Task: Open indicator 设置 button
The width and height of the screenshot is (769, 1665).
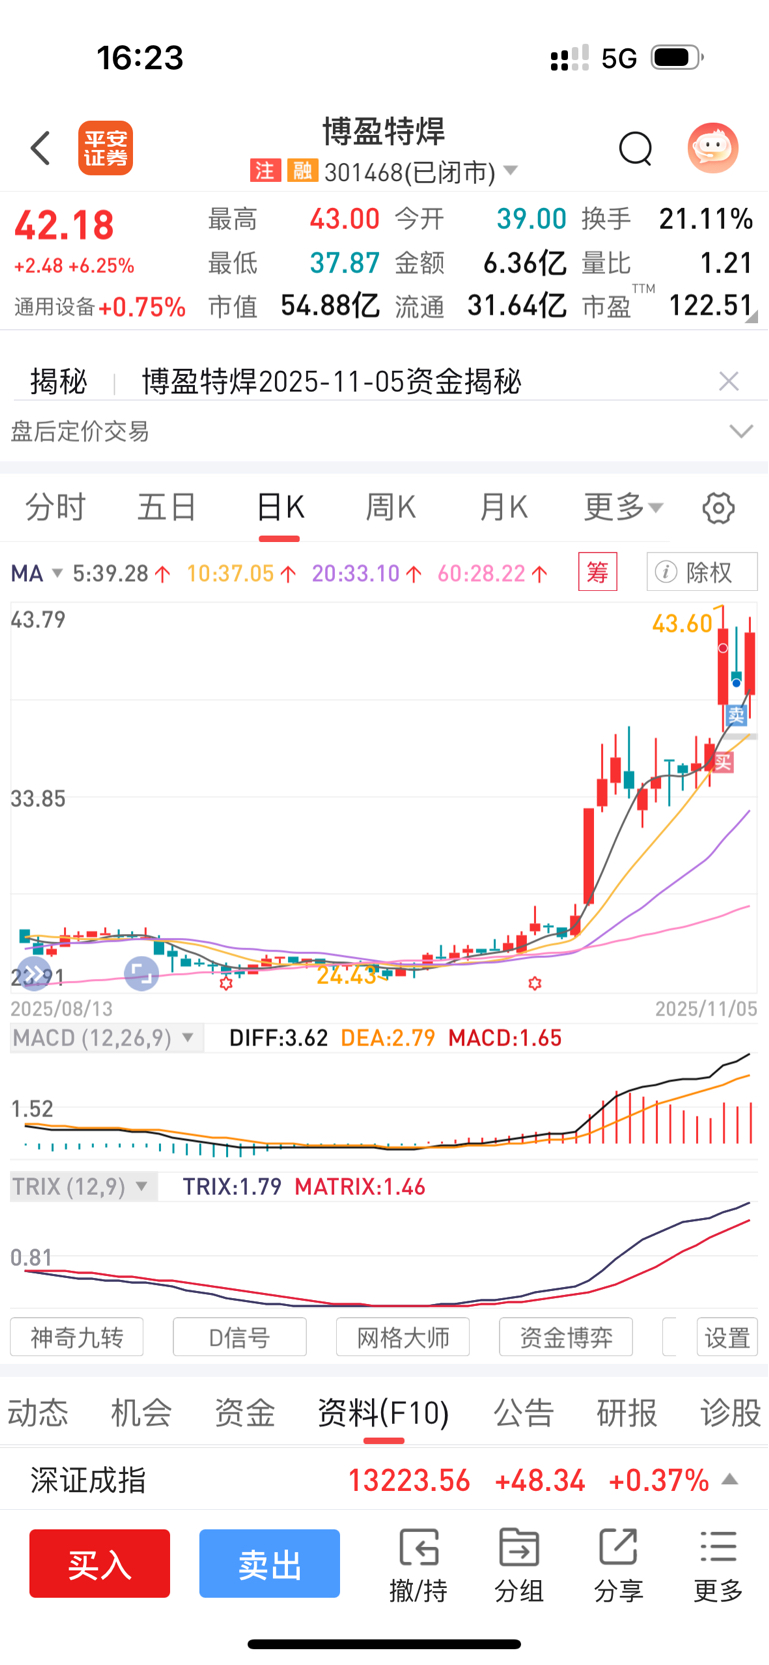Action: [727, 1337]
